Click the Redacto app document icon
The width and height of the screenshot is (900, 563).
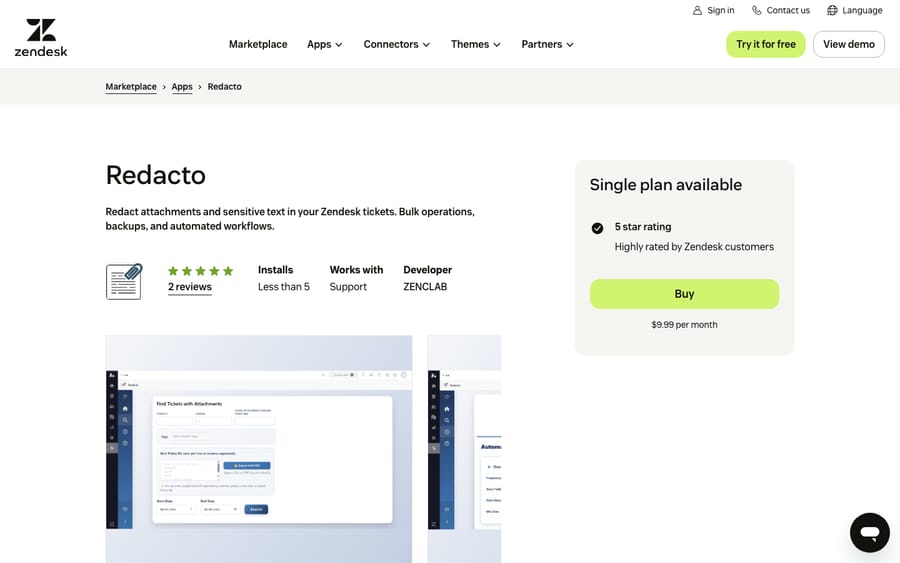124,281
